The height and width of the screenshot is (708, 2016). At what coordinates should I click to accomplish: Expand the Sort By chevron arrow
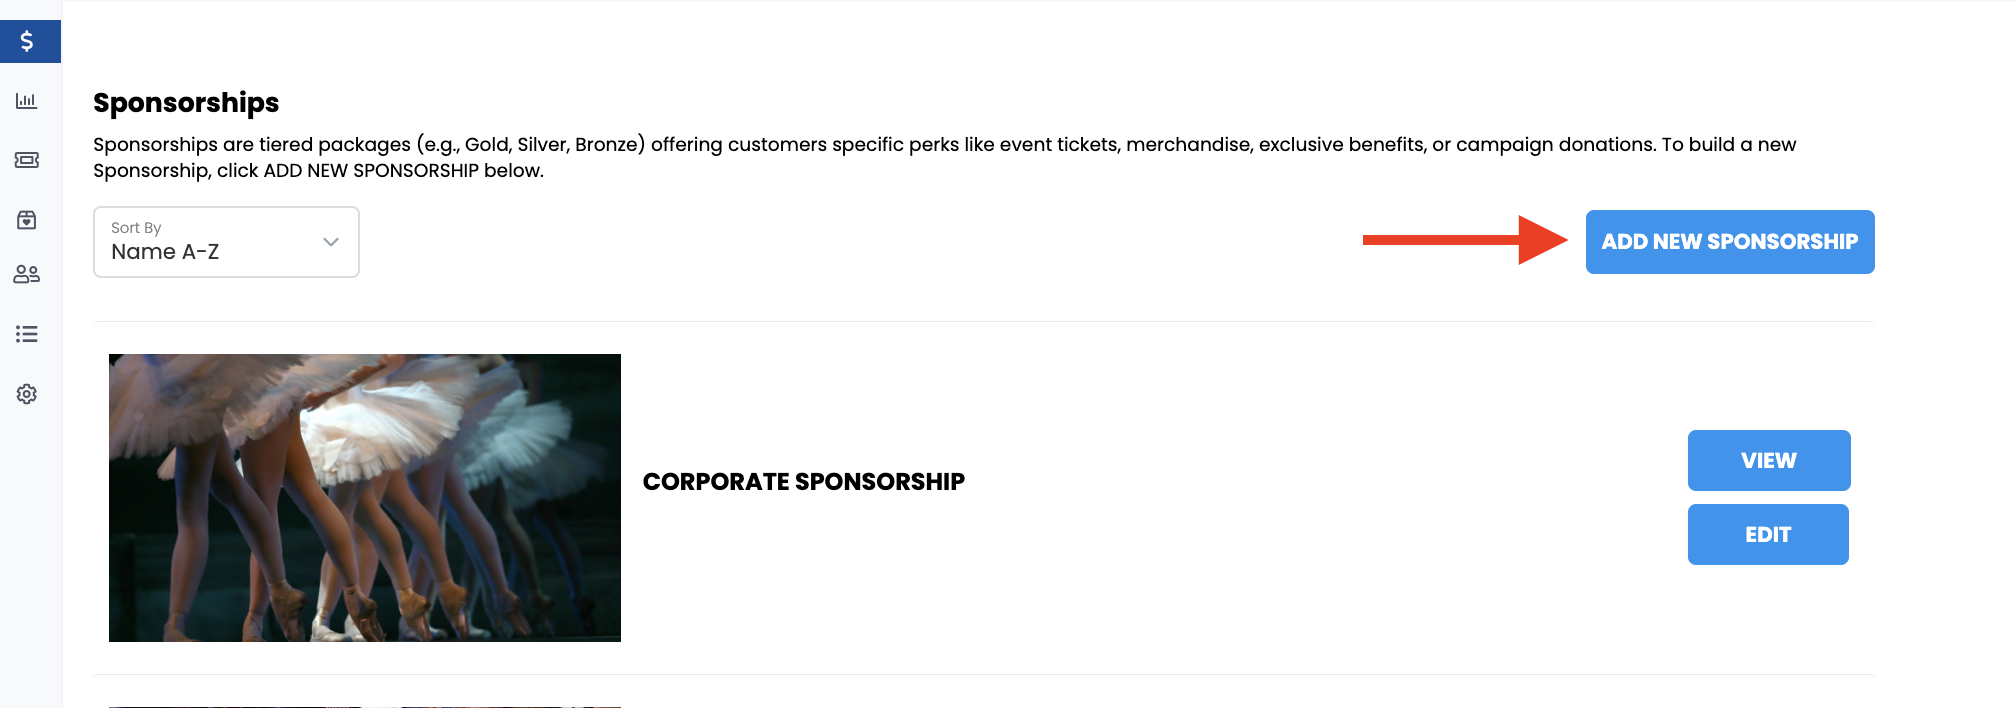(331, 242)
